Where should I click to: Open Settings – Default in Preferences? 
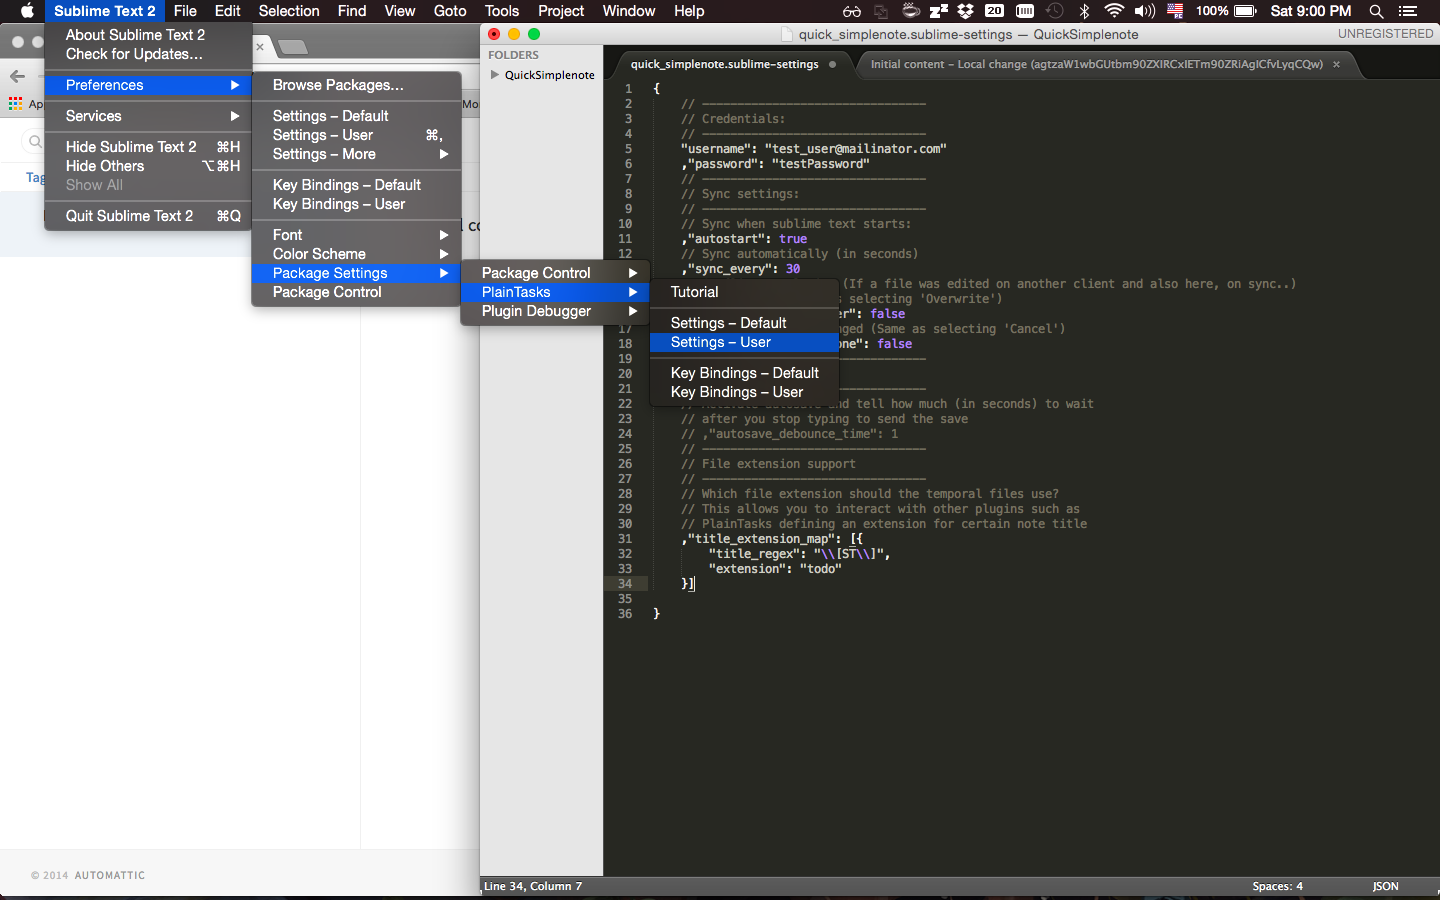(x=356, y=116)
